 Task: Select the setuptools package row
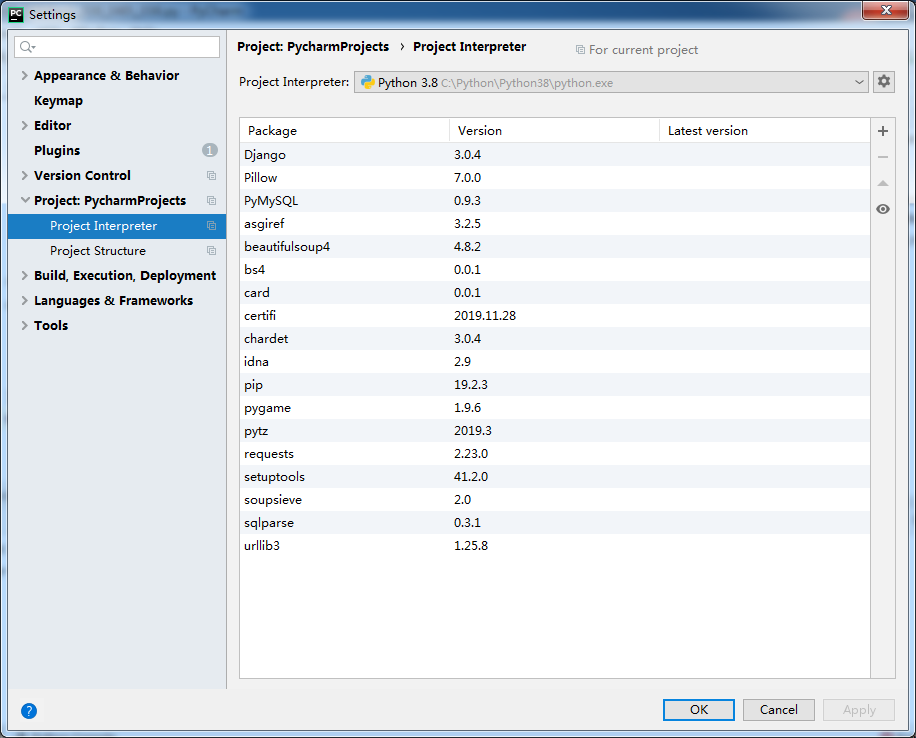tap(554, 476)
